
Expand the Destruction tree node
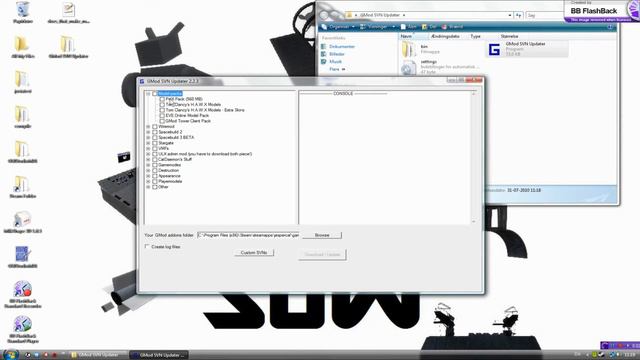148,171
